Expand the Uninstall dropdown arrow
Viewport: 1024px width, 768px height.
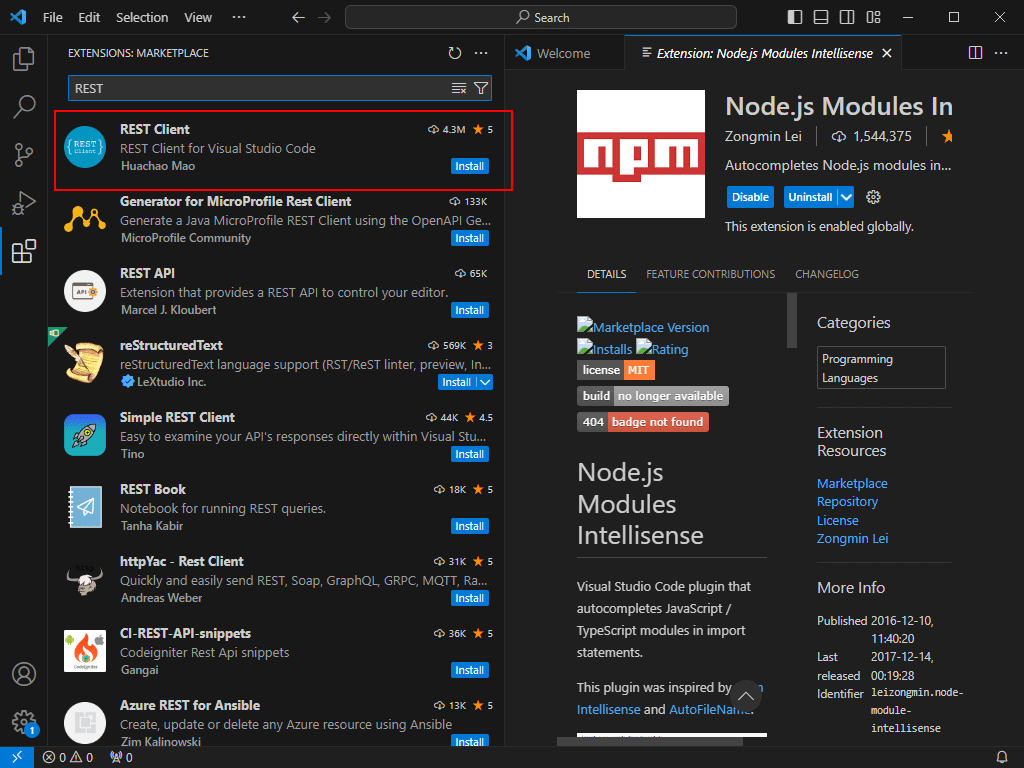click(x=846, y=197)
